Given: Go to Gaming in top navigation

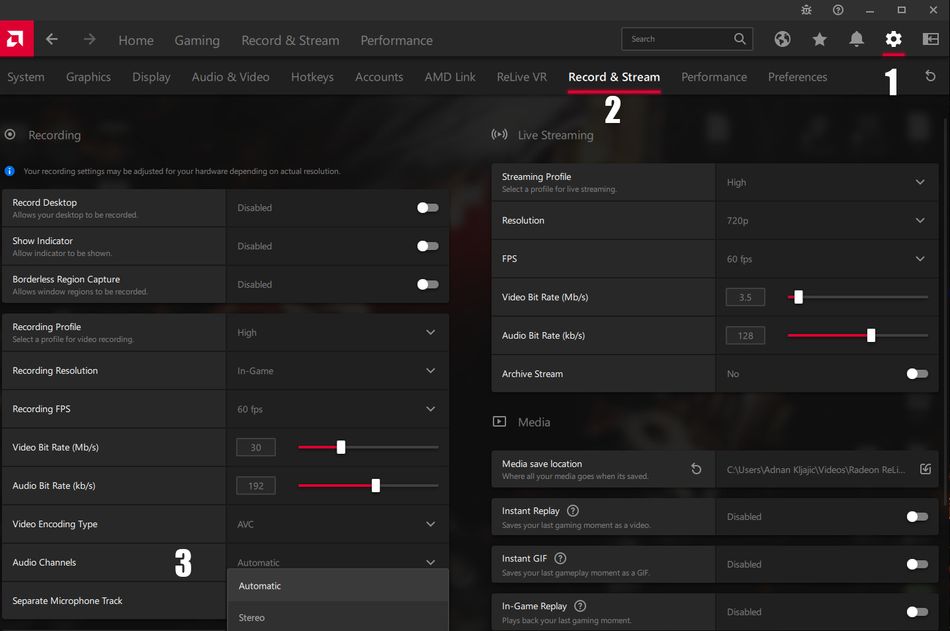Looking at the screenshot, I should (x=197, y=40).
